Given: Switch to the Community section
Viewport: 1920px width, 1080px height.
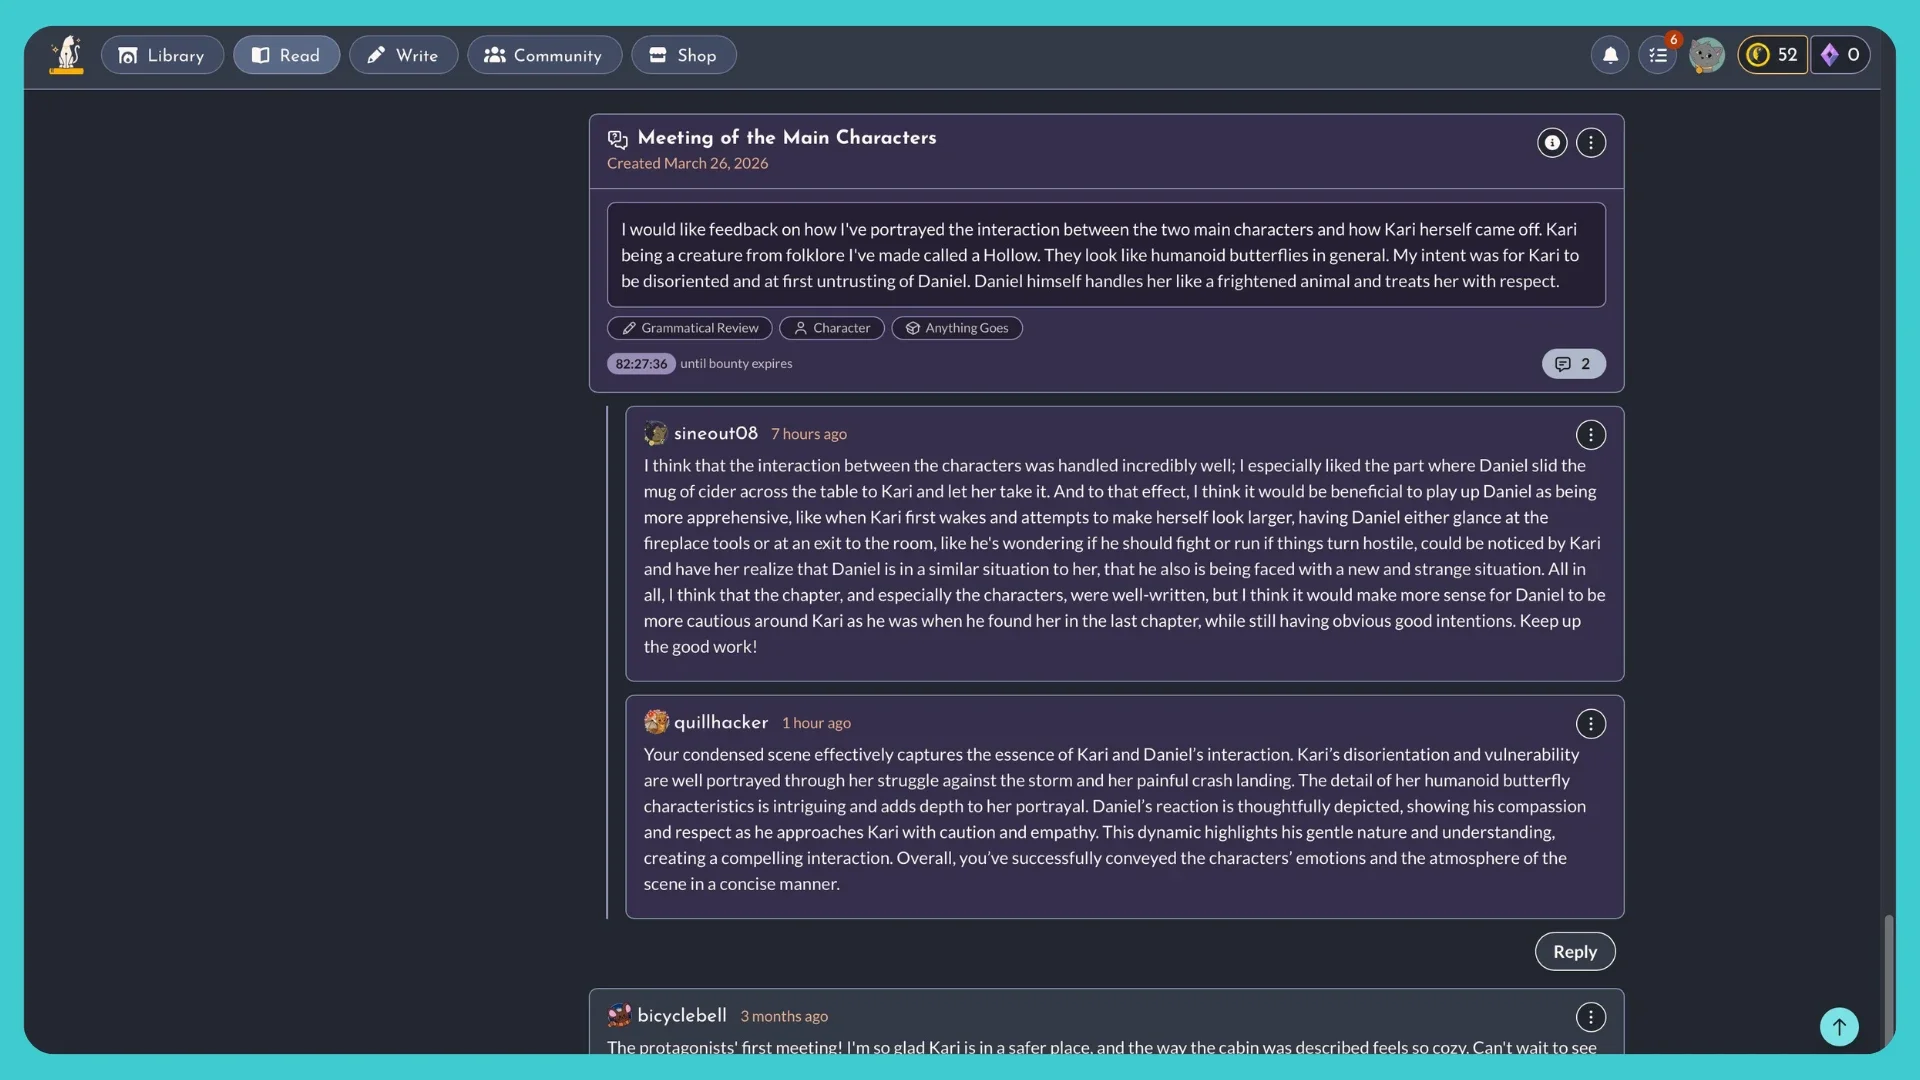Looking at the screenshot, I should coord(544,55).
